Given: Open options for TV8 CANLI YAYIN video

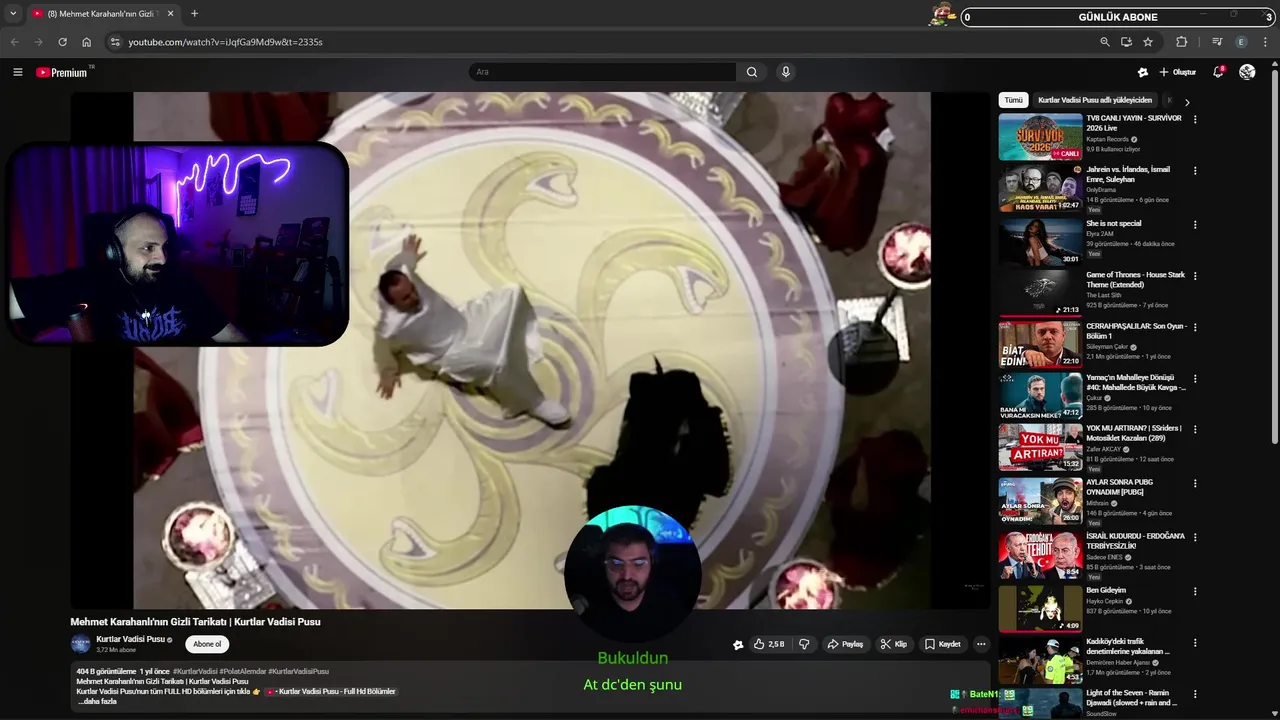Looking at the screenshot, I should [x=1195, y=119].
